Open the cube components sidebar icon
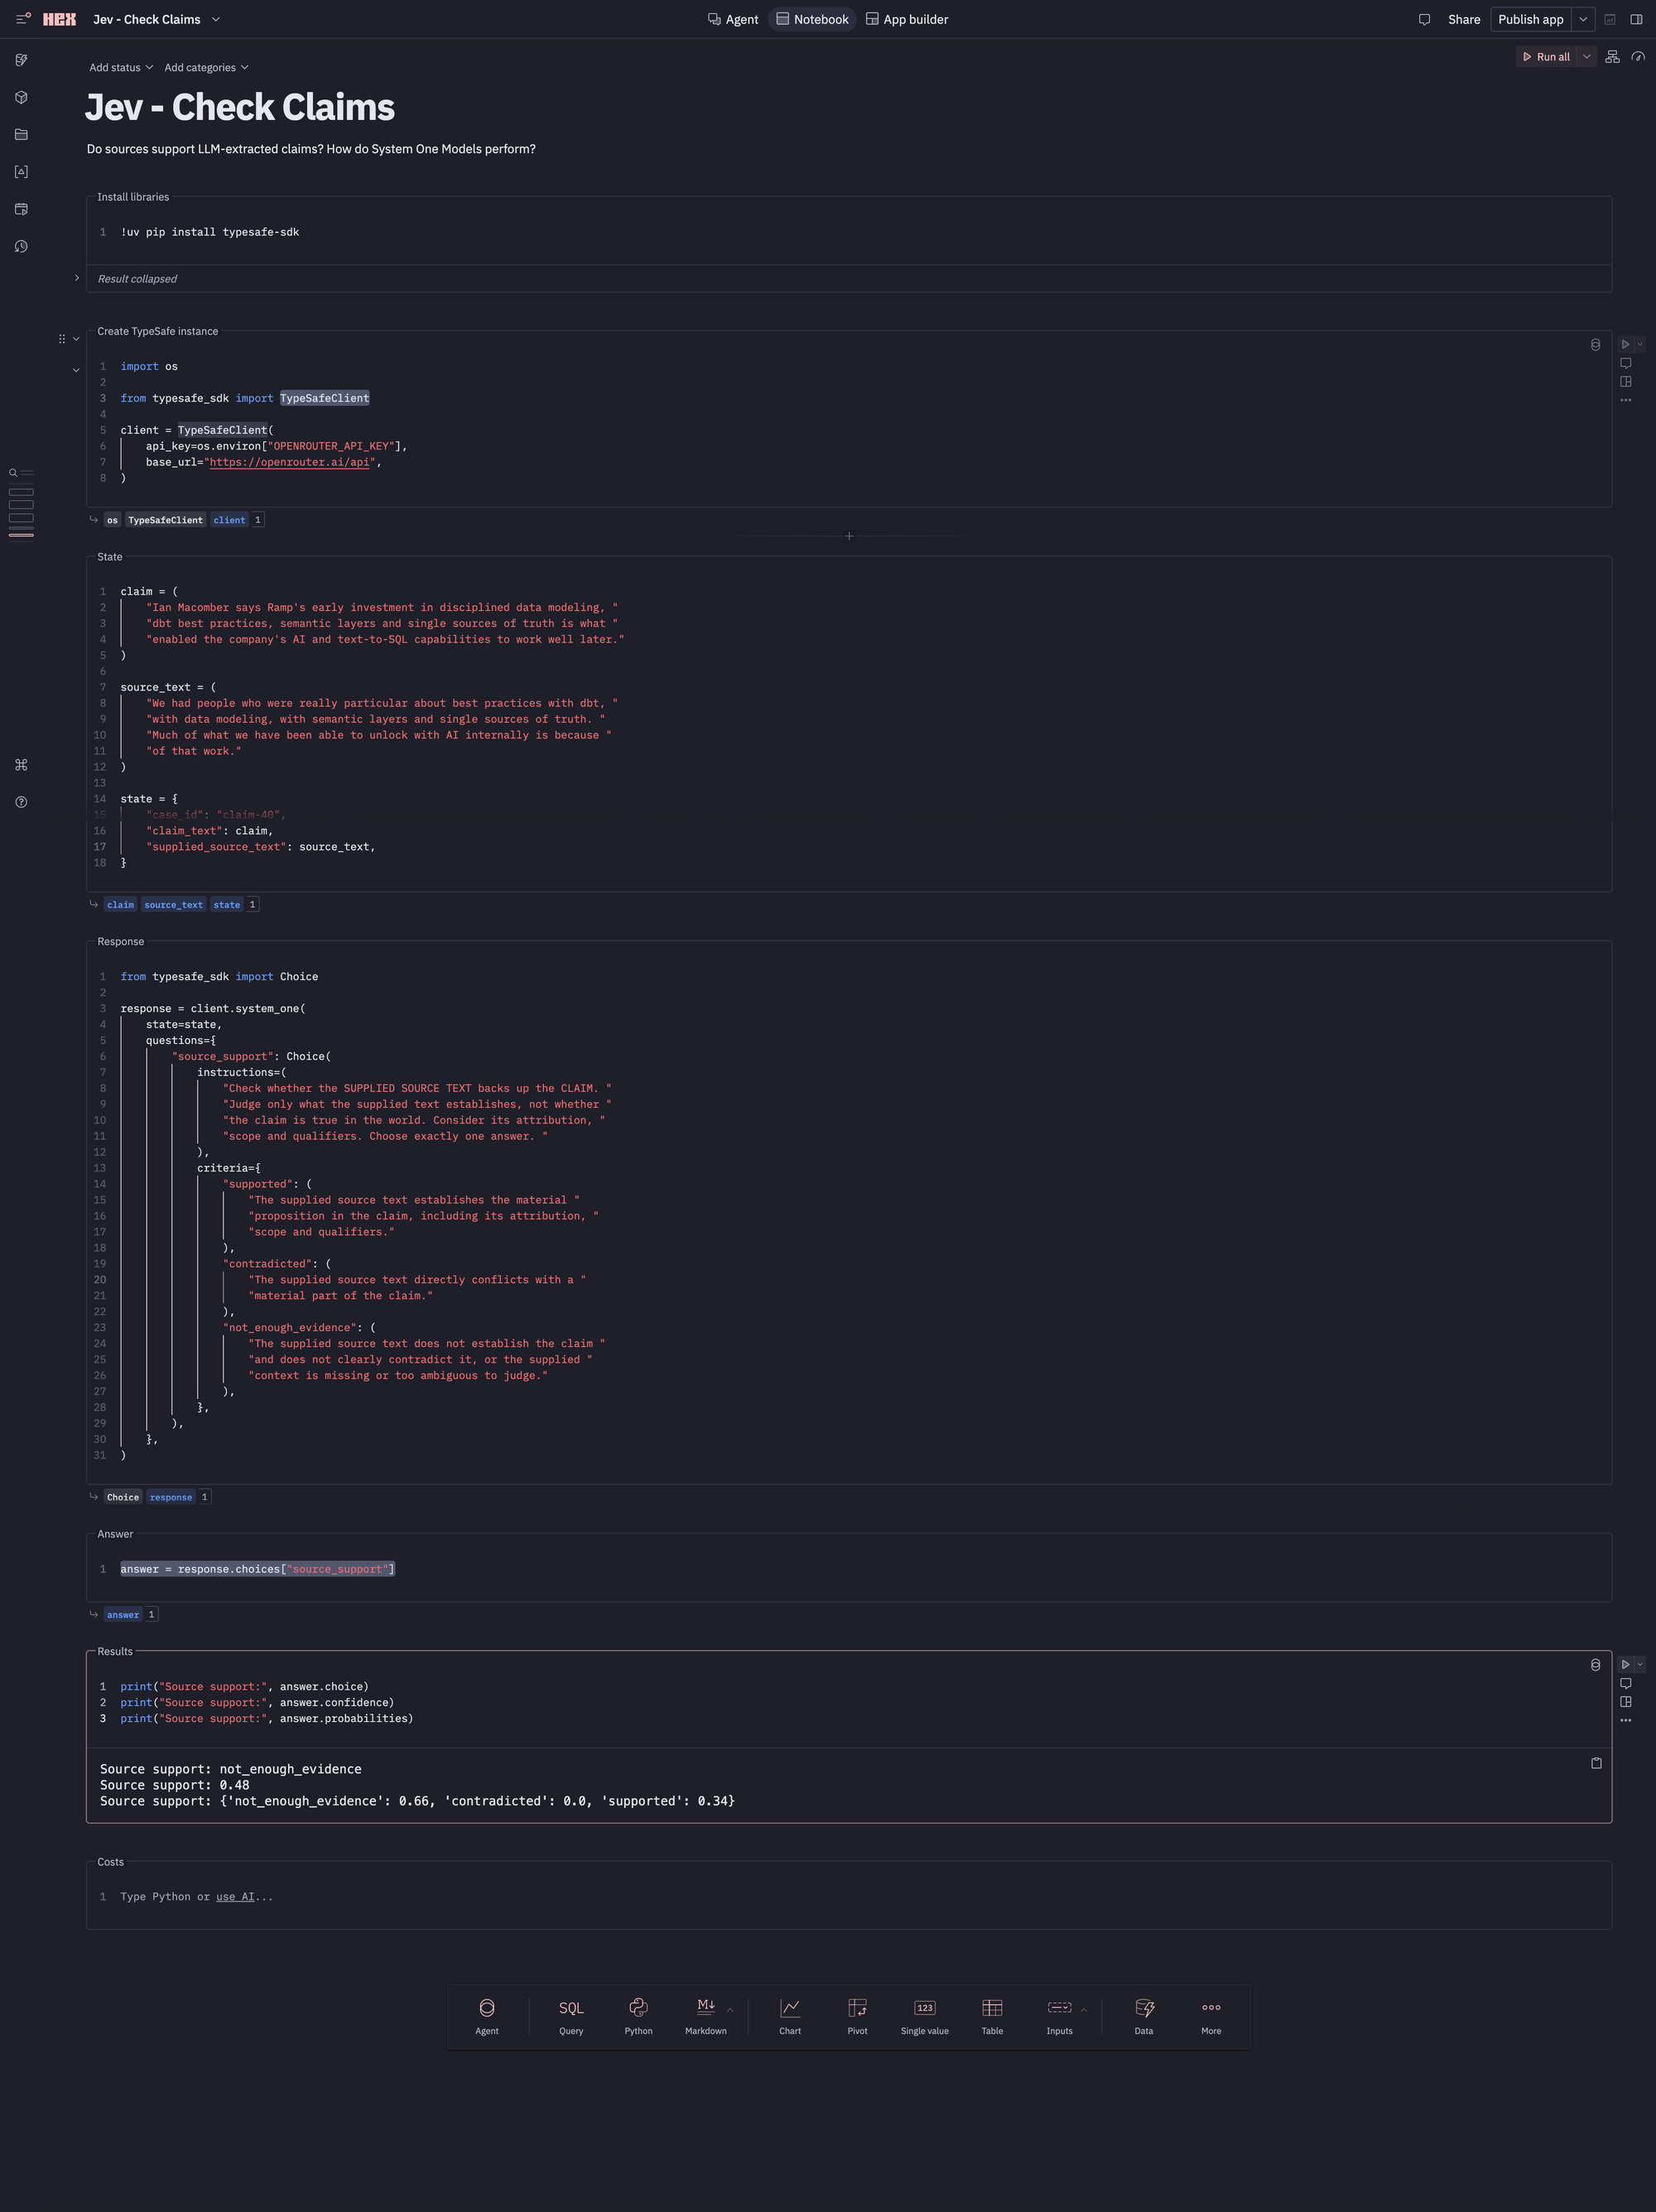This screenshot has width=1656, height=2212. (21, 97)
